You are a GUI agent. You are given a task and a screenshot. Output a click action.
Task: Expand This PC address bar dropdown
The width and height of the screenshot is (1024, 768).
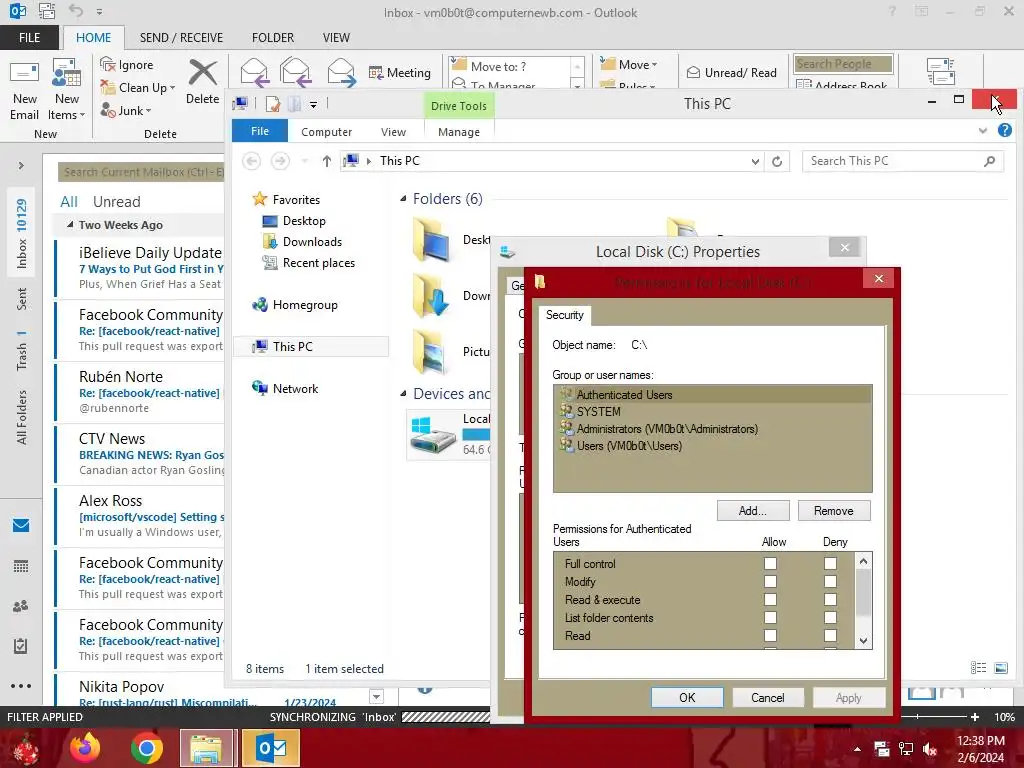[755, 161]
